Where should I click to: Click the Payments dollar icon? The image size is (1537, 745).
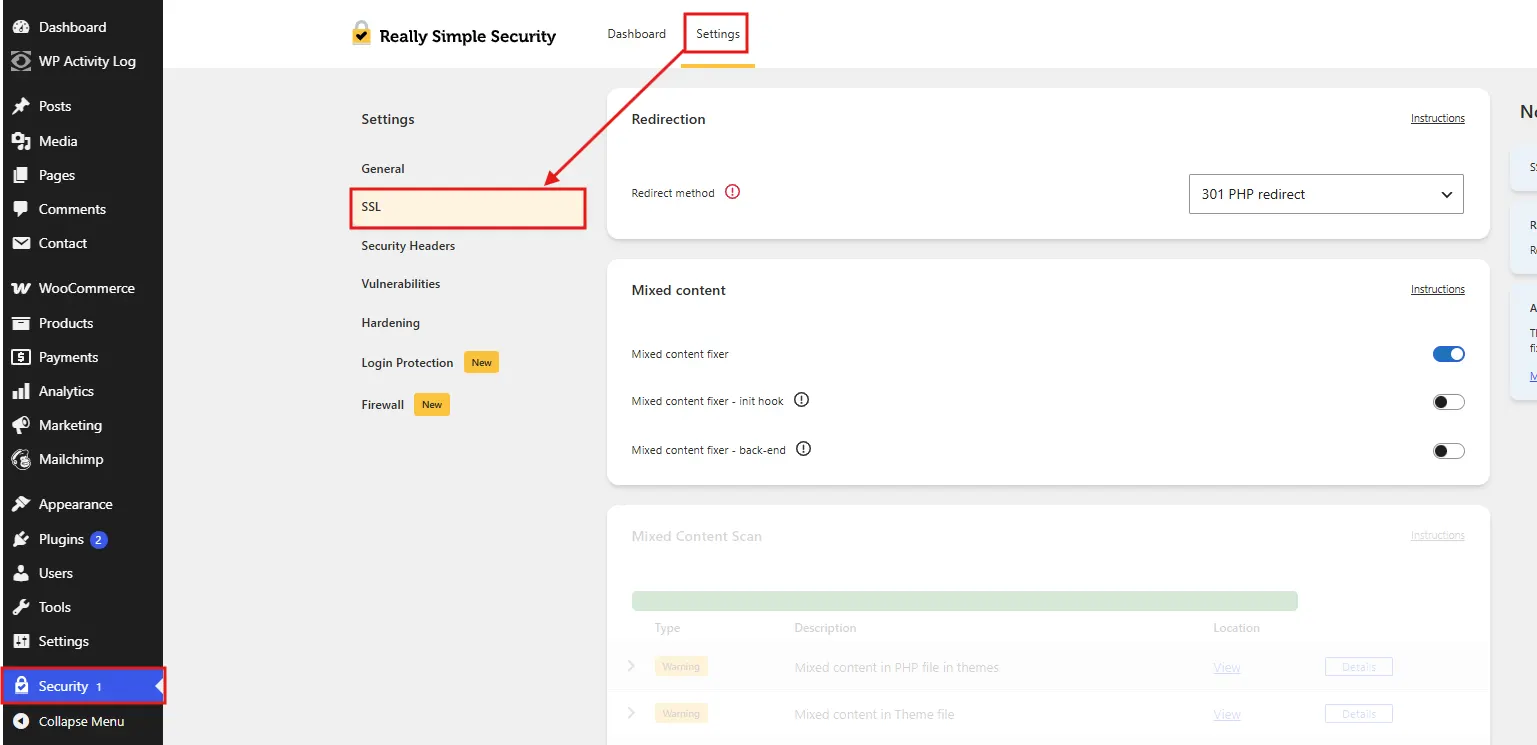20,357
